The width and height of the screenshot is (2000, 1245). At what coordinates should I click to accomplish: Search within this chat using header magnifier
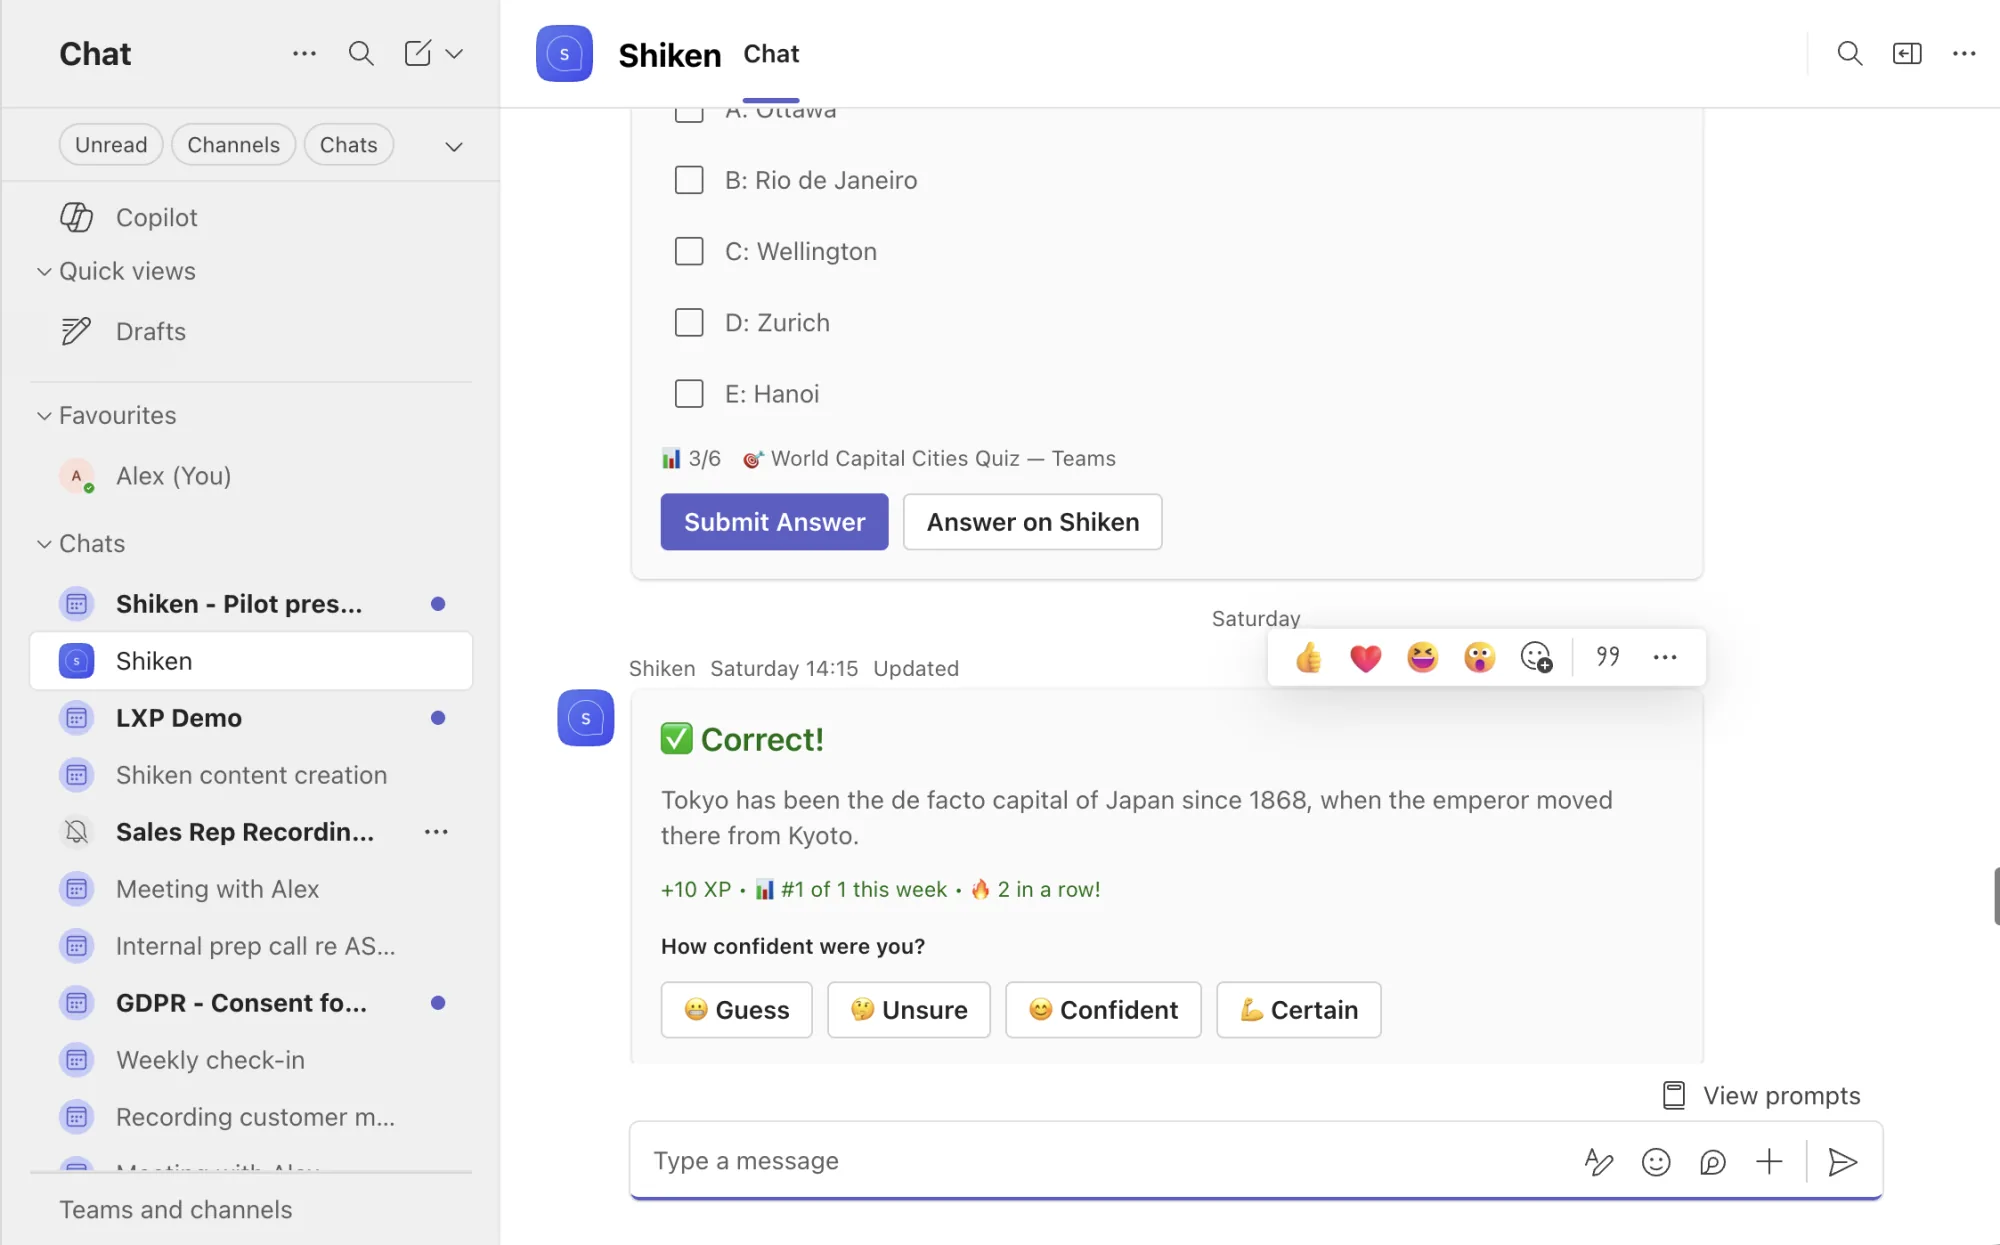[x=1850, y=53]
